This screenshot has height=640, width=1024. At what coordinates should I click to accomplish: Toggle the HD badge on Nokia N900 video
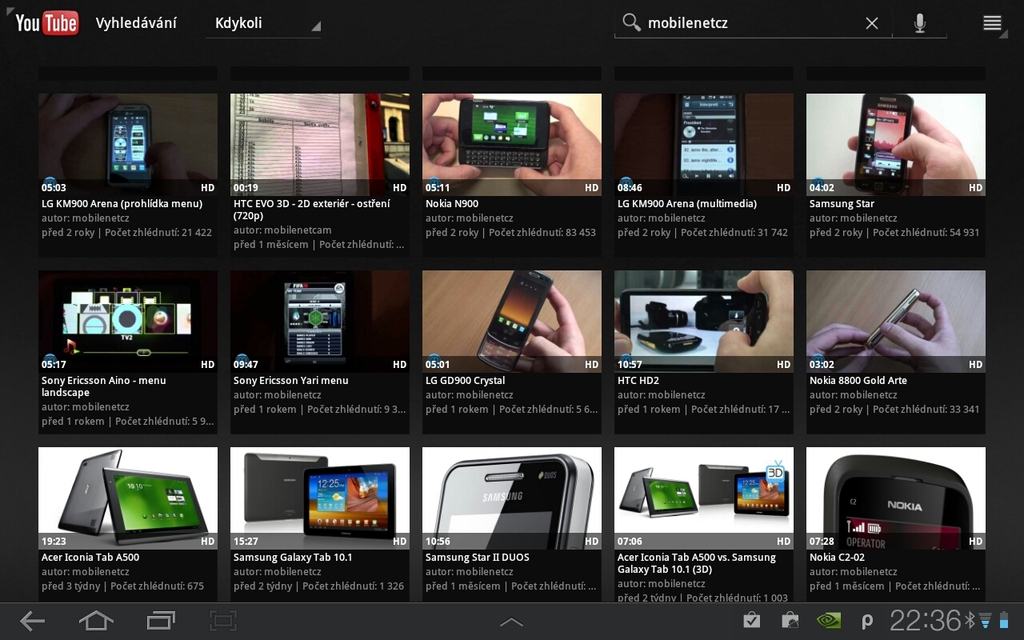click(592, 187)
